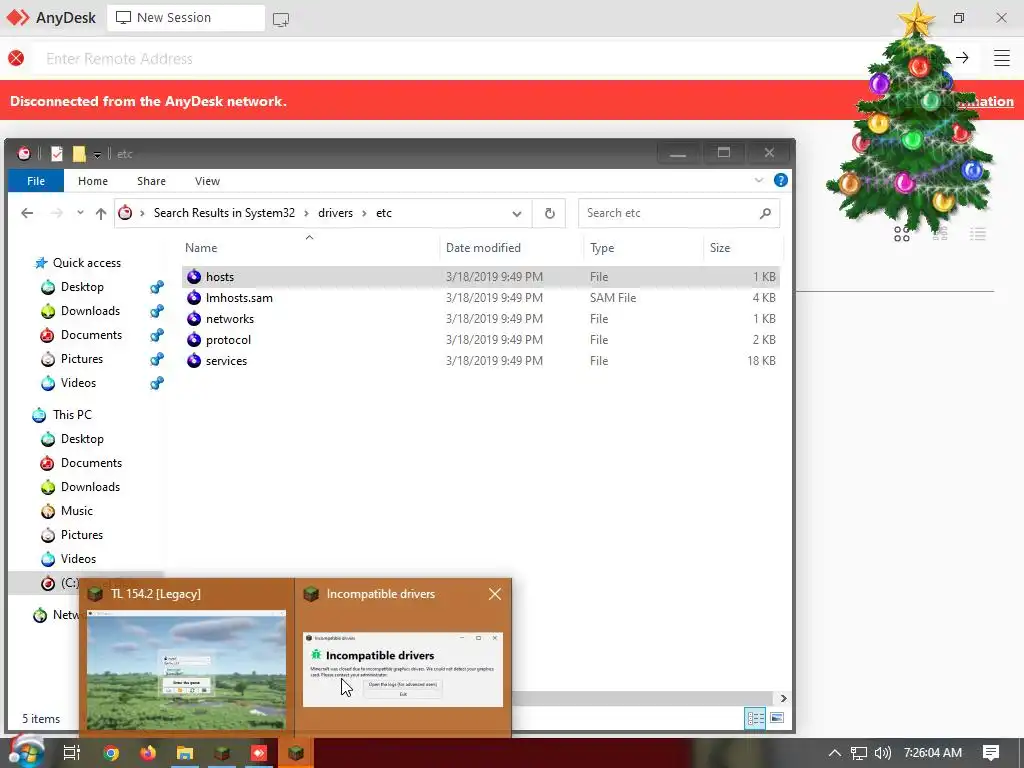The width and height of the screenshot is (1024, 768).
Task: Open Music under This PC
Action: pos(76,511)
